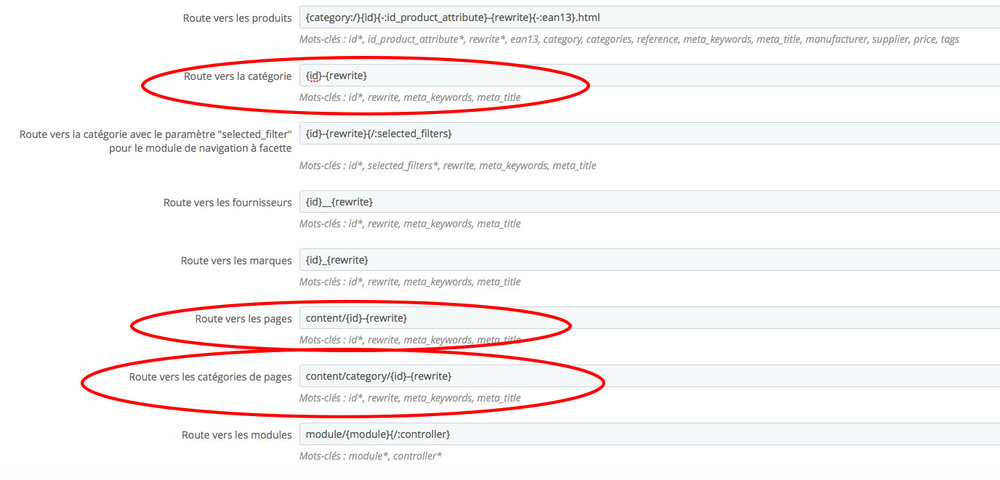Click the 'Route vers les produits' input field

click(x=649, y=17)
